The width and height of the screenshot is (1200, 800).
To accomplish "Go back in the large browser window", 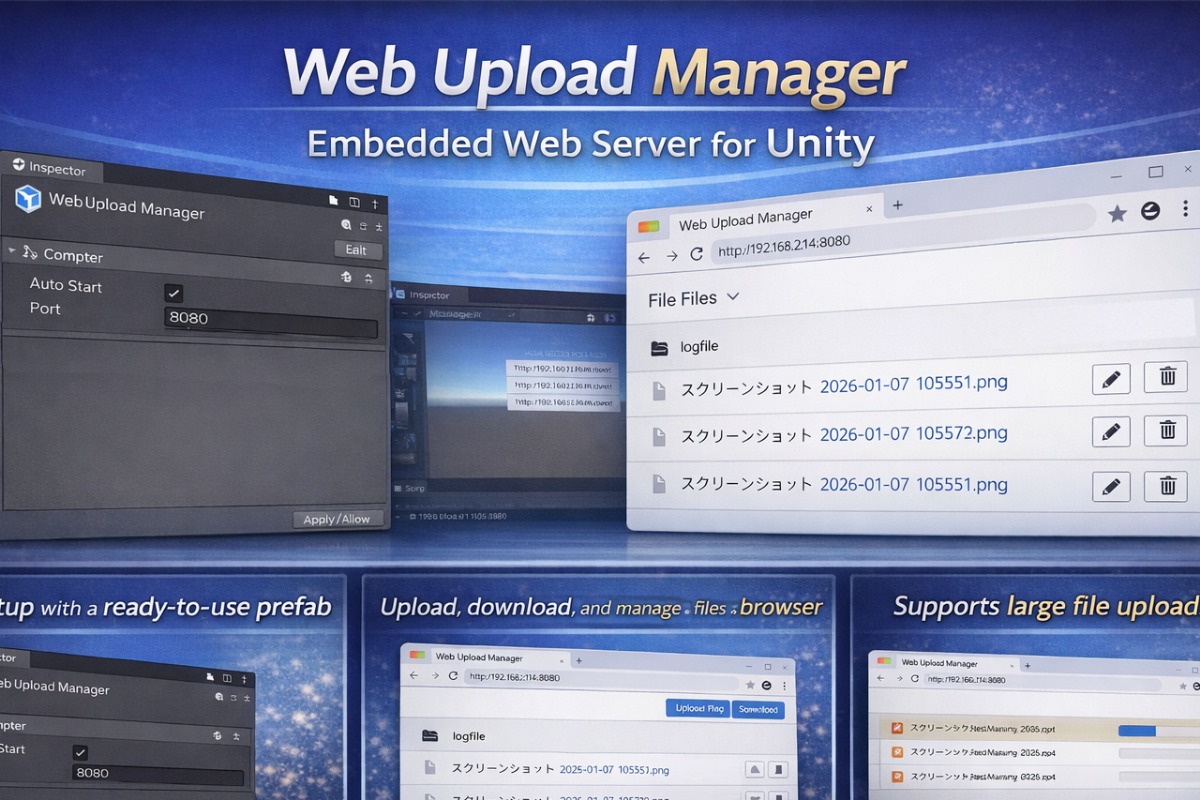I will [644, 257].
